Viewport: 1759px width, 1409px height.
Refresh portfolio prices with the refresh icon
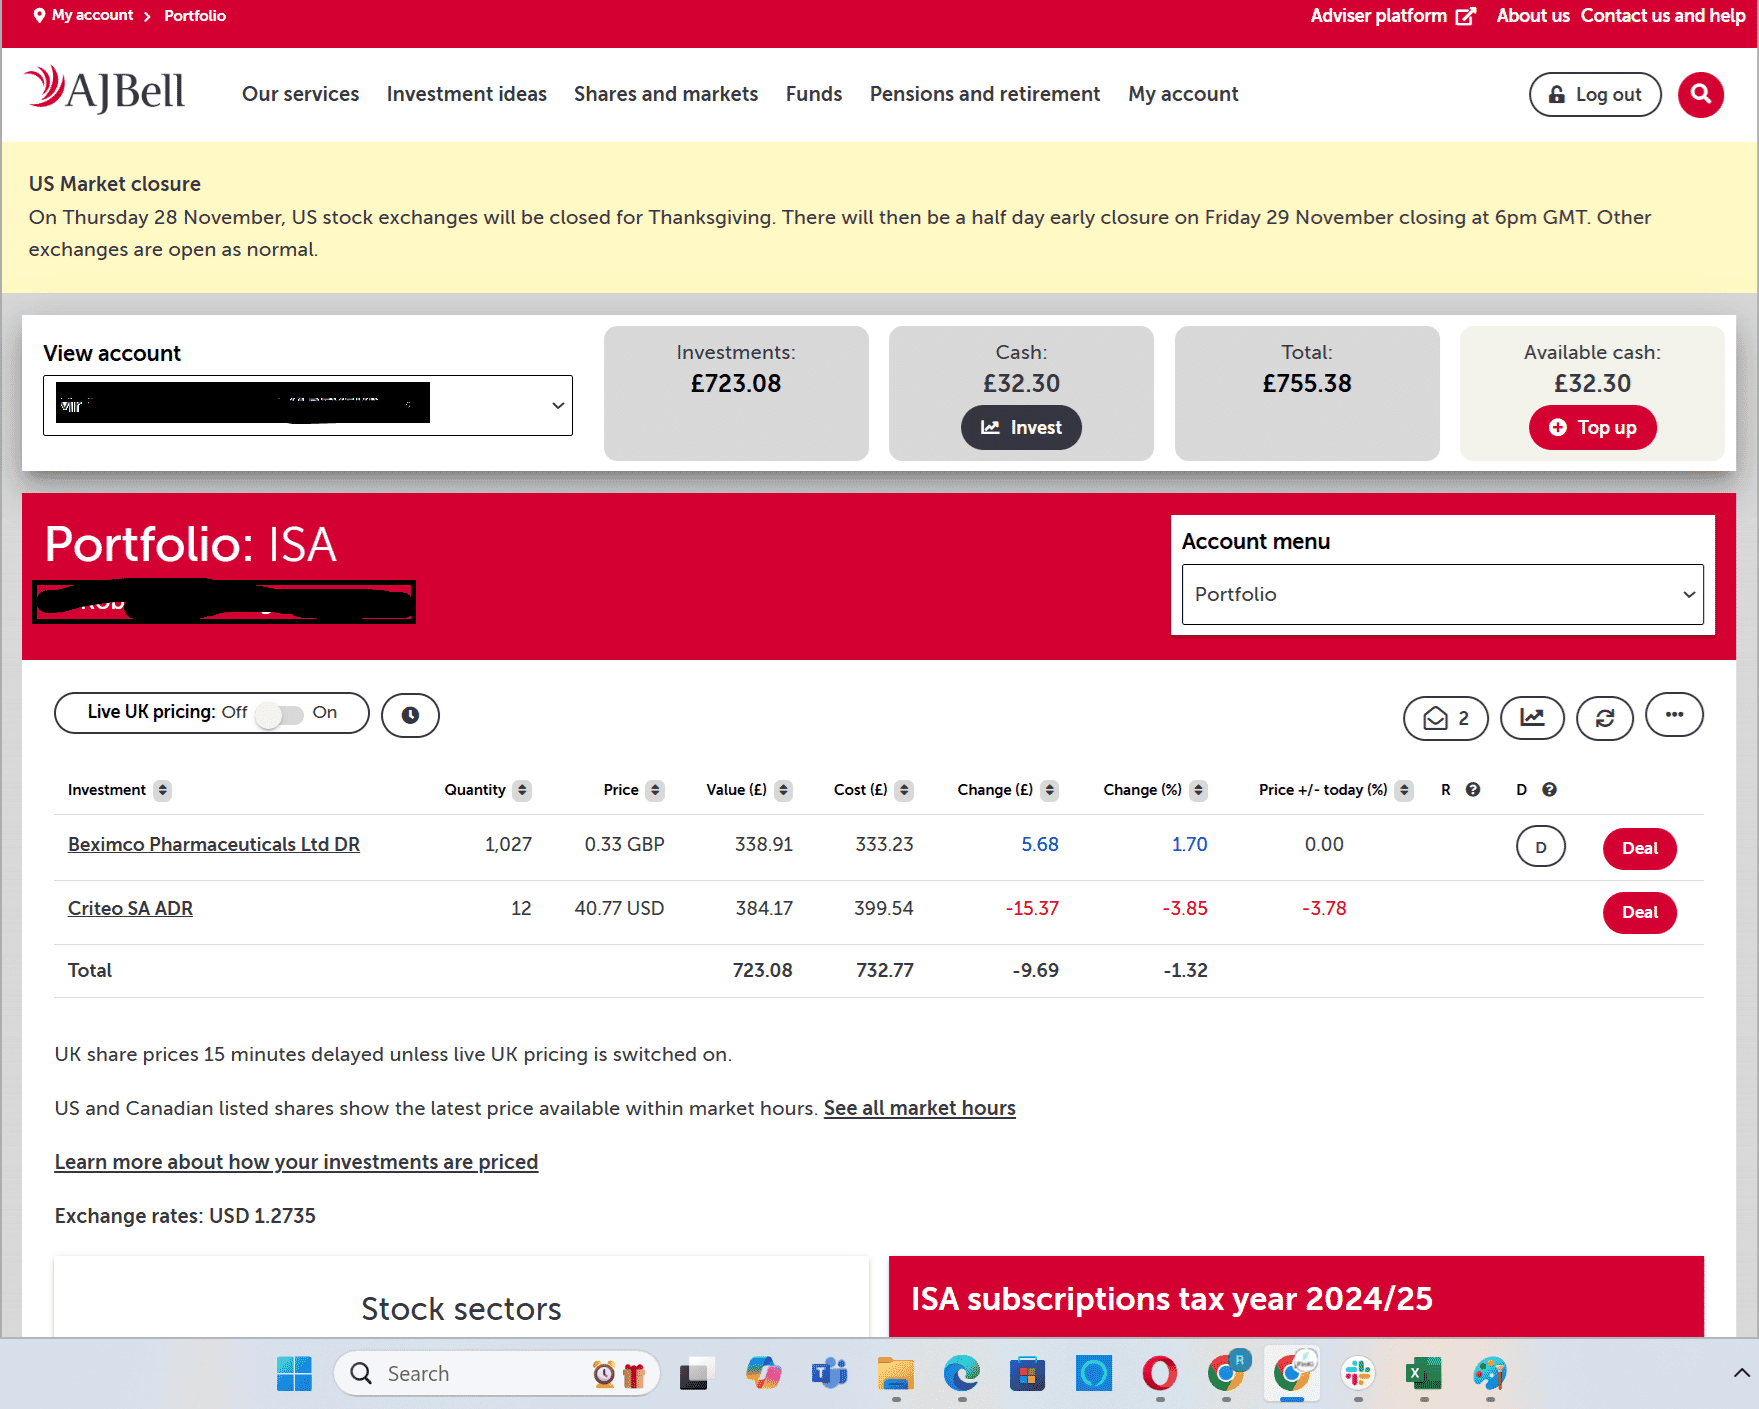pos(1604,718)
